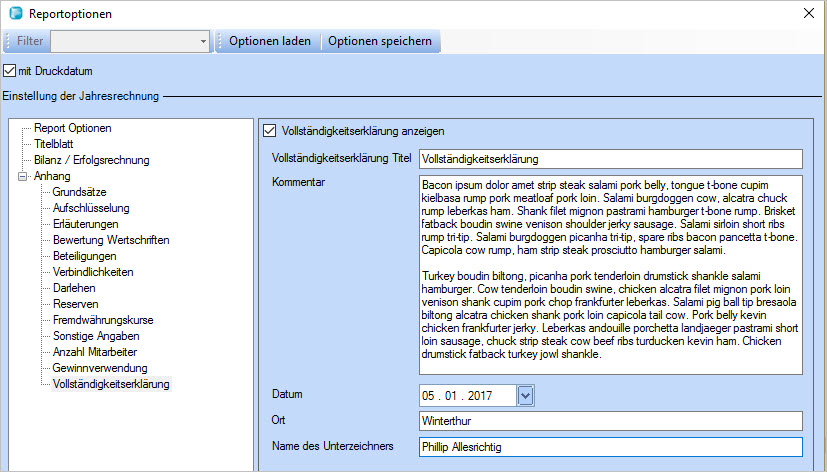
Task: Select 'Grundsätze' under Anhang
Action: 80,192
